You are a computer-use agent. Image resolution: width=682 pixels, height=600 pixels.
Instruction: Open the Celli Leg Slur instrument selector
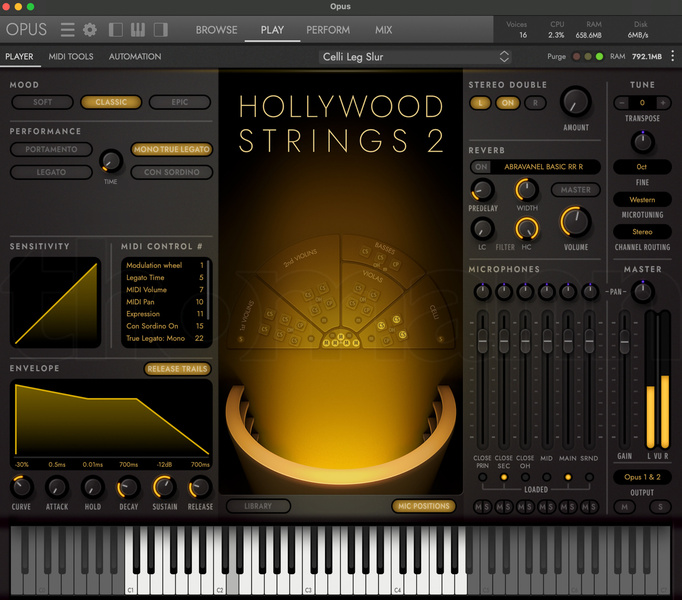pos(415,57)
